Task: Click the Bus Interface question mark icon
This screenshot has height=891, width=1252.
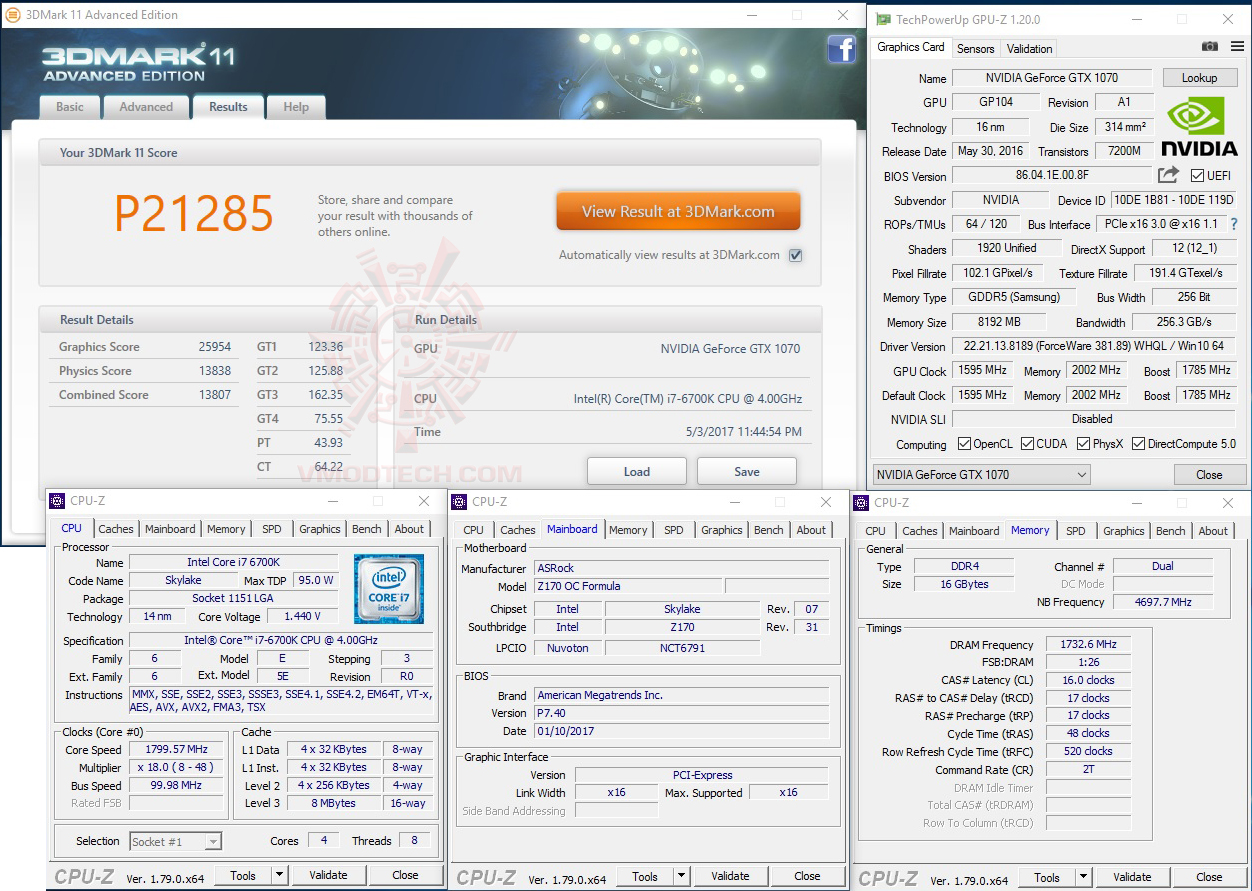Action: (x=1234, y=224)
